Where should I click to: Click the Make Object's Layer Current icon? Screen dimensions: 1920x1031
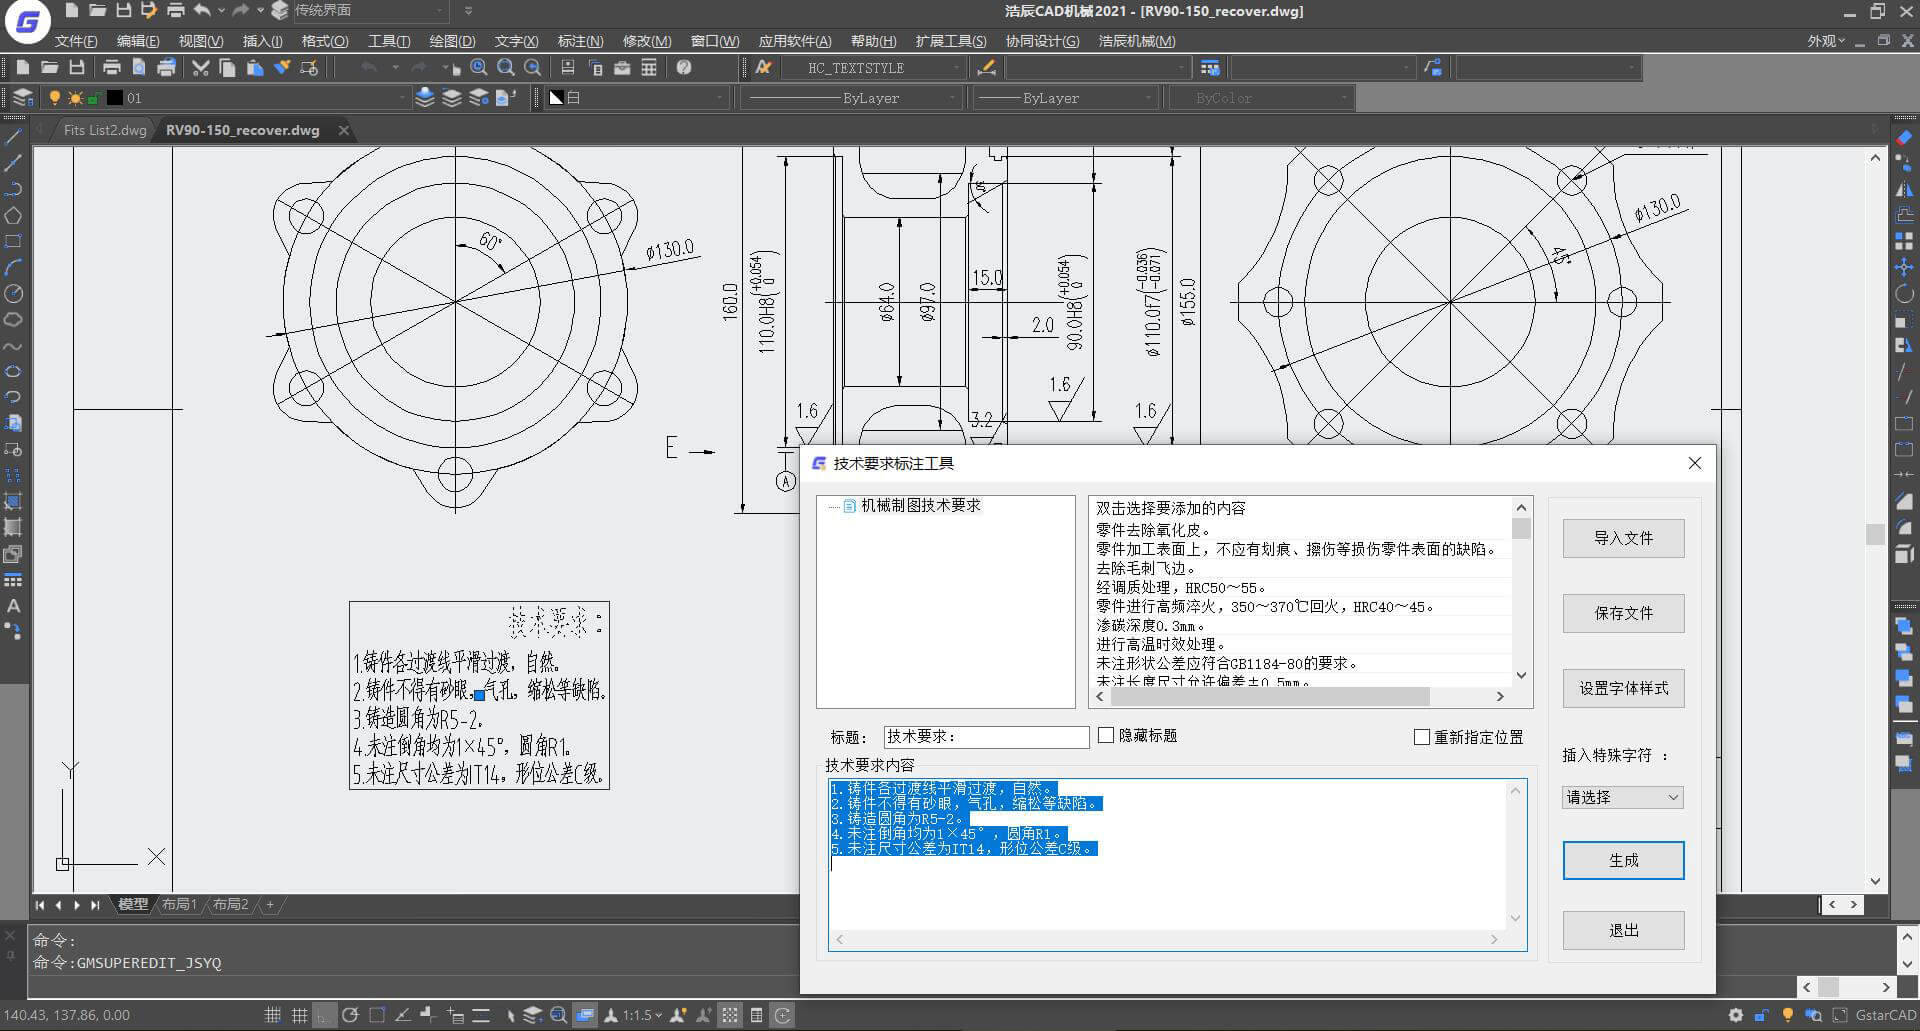tap(425, 98)
